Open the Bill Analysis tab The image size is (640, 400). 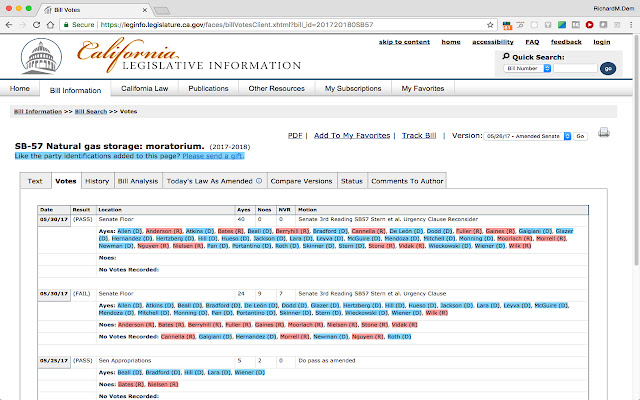(138, 181)
